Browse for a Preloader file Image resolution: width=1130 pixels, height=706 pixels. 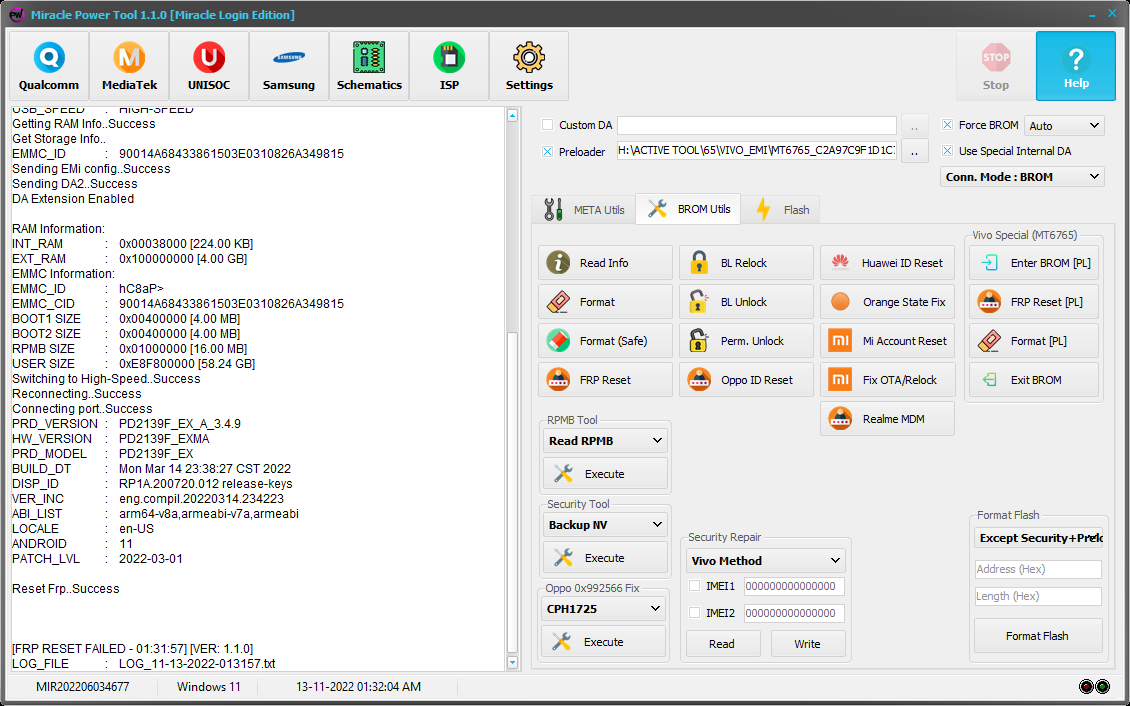[915, 151]
